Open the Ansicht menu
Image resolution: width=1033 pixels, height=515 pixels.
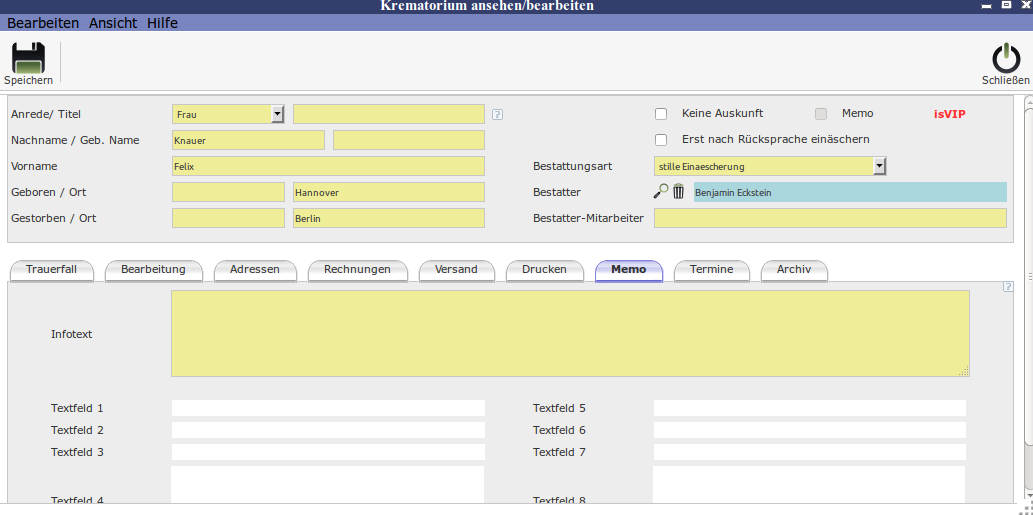click(x=113, y=23)
